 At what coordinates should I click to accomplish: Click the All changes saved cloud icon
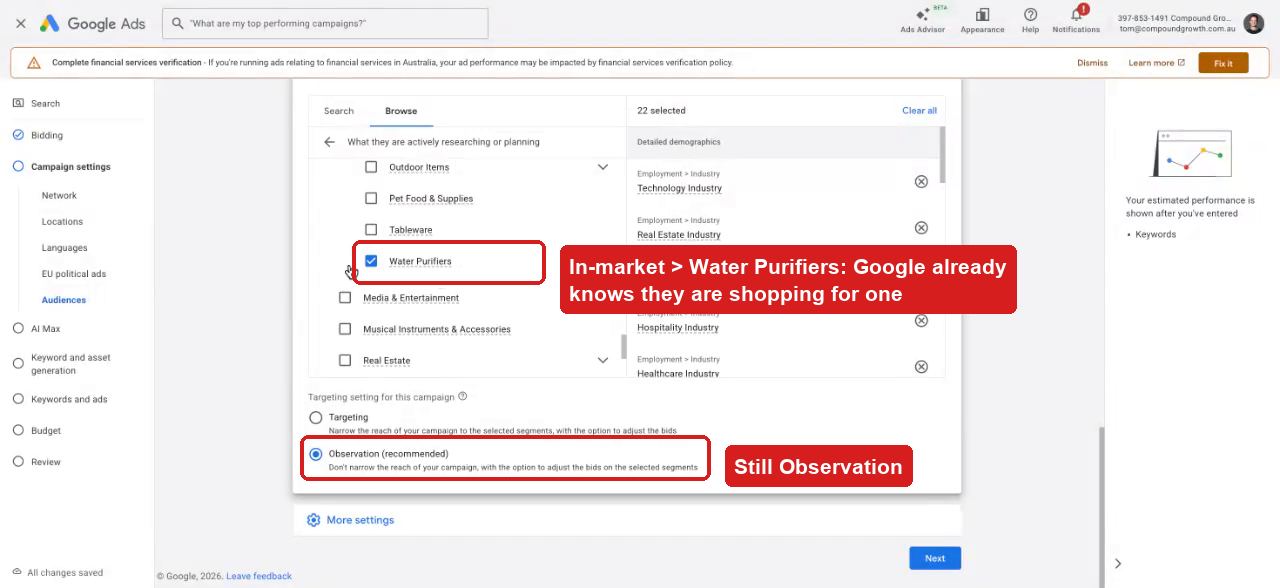tap(17, 572)
